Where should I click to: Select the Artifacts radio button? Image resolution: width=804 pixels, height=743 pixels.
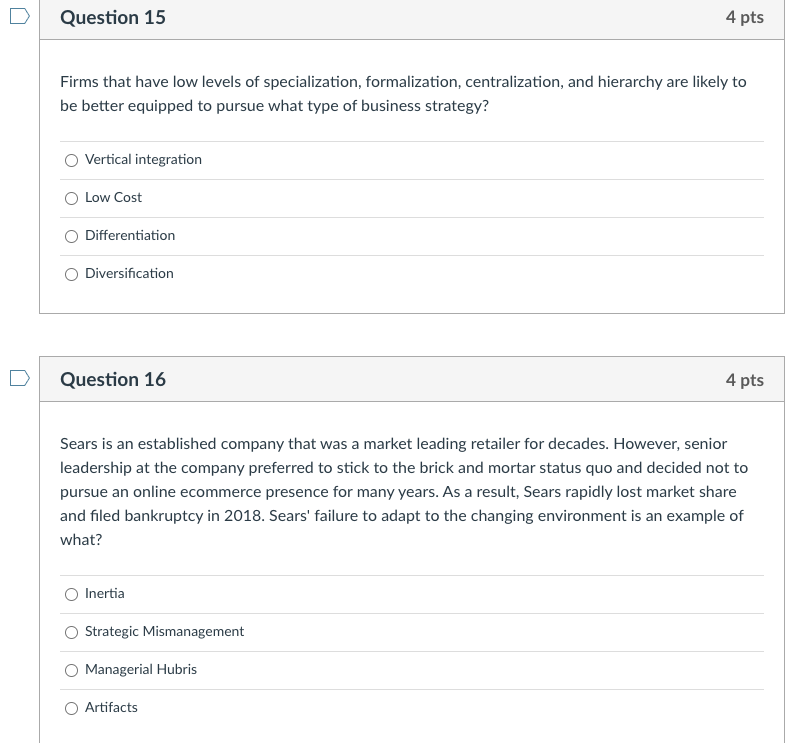(71, 708)
